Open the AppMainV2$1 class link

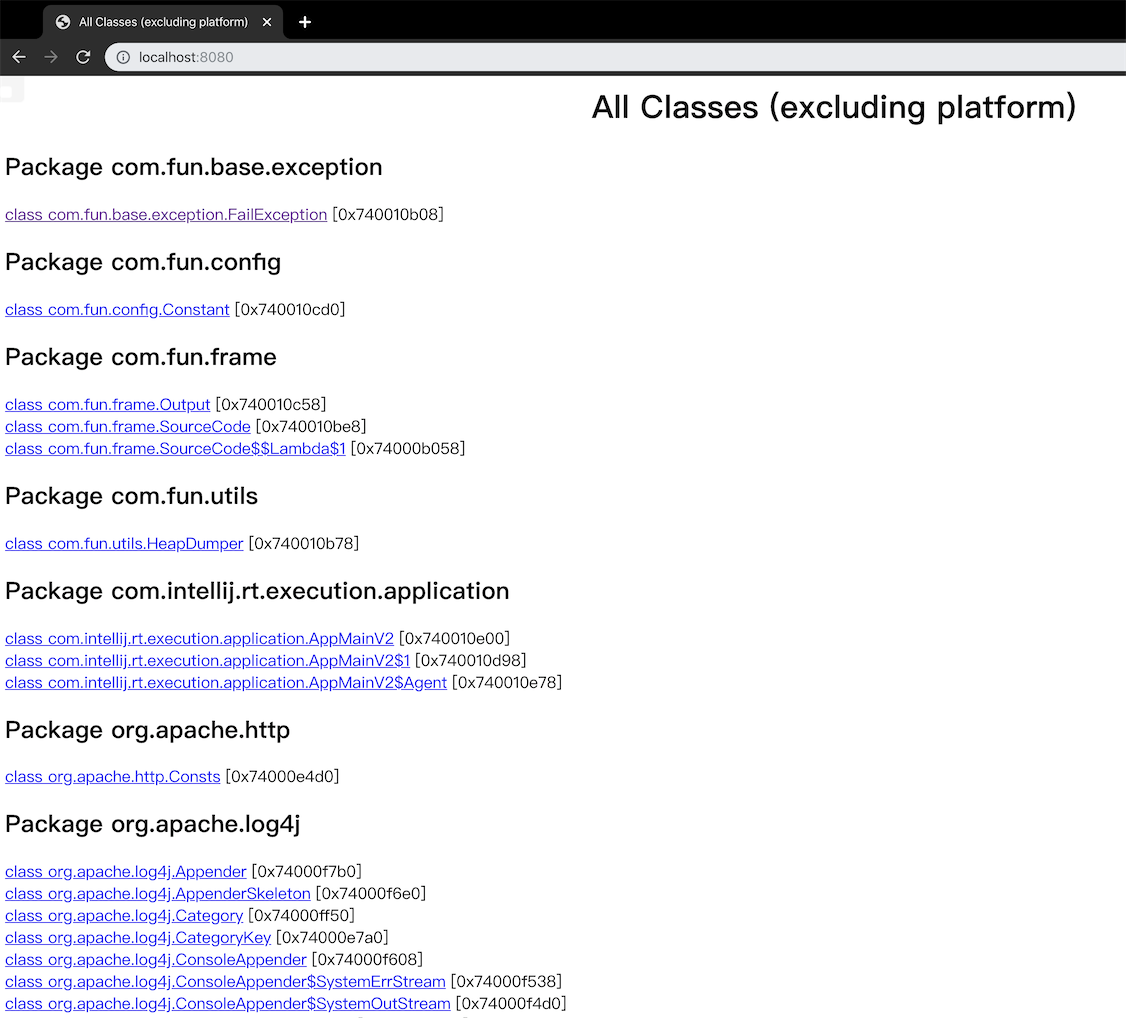pyautogui.click(x=208, y=660)
